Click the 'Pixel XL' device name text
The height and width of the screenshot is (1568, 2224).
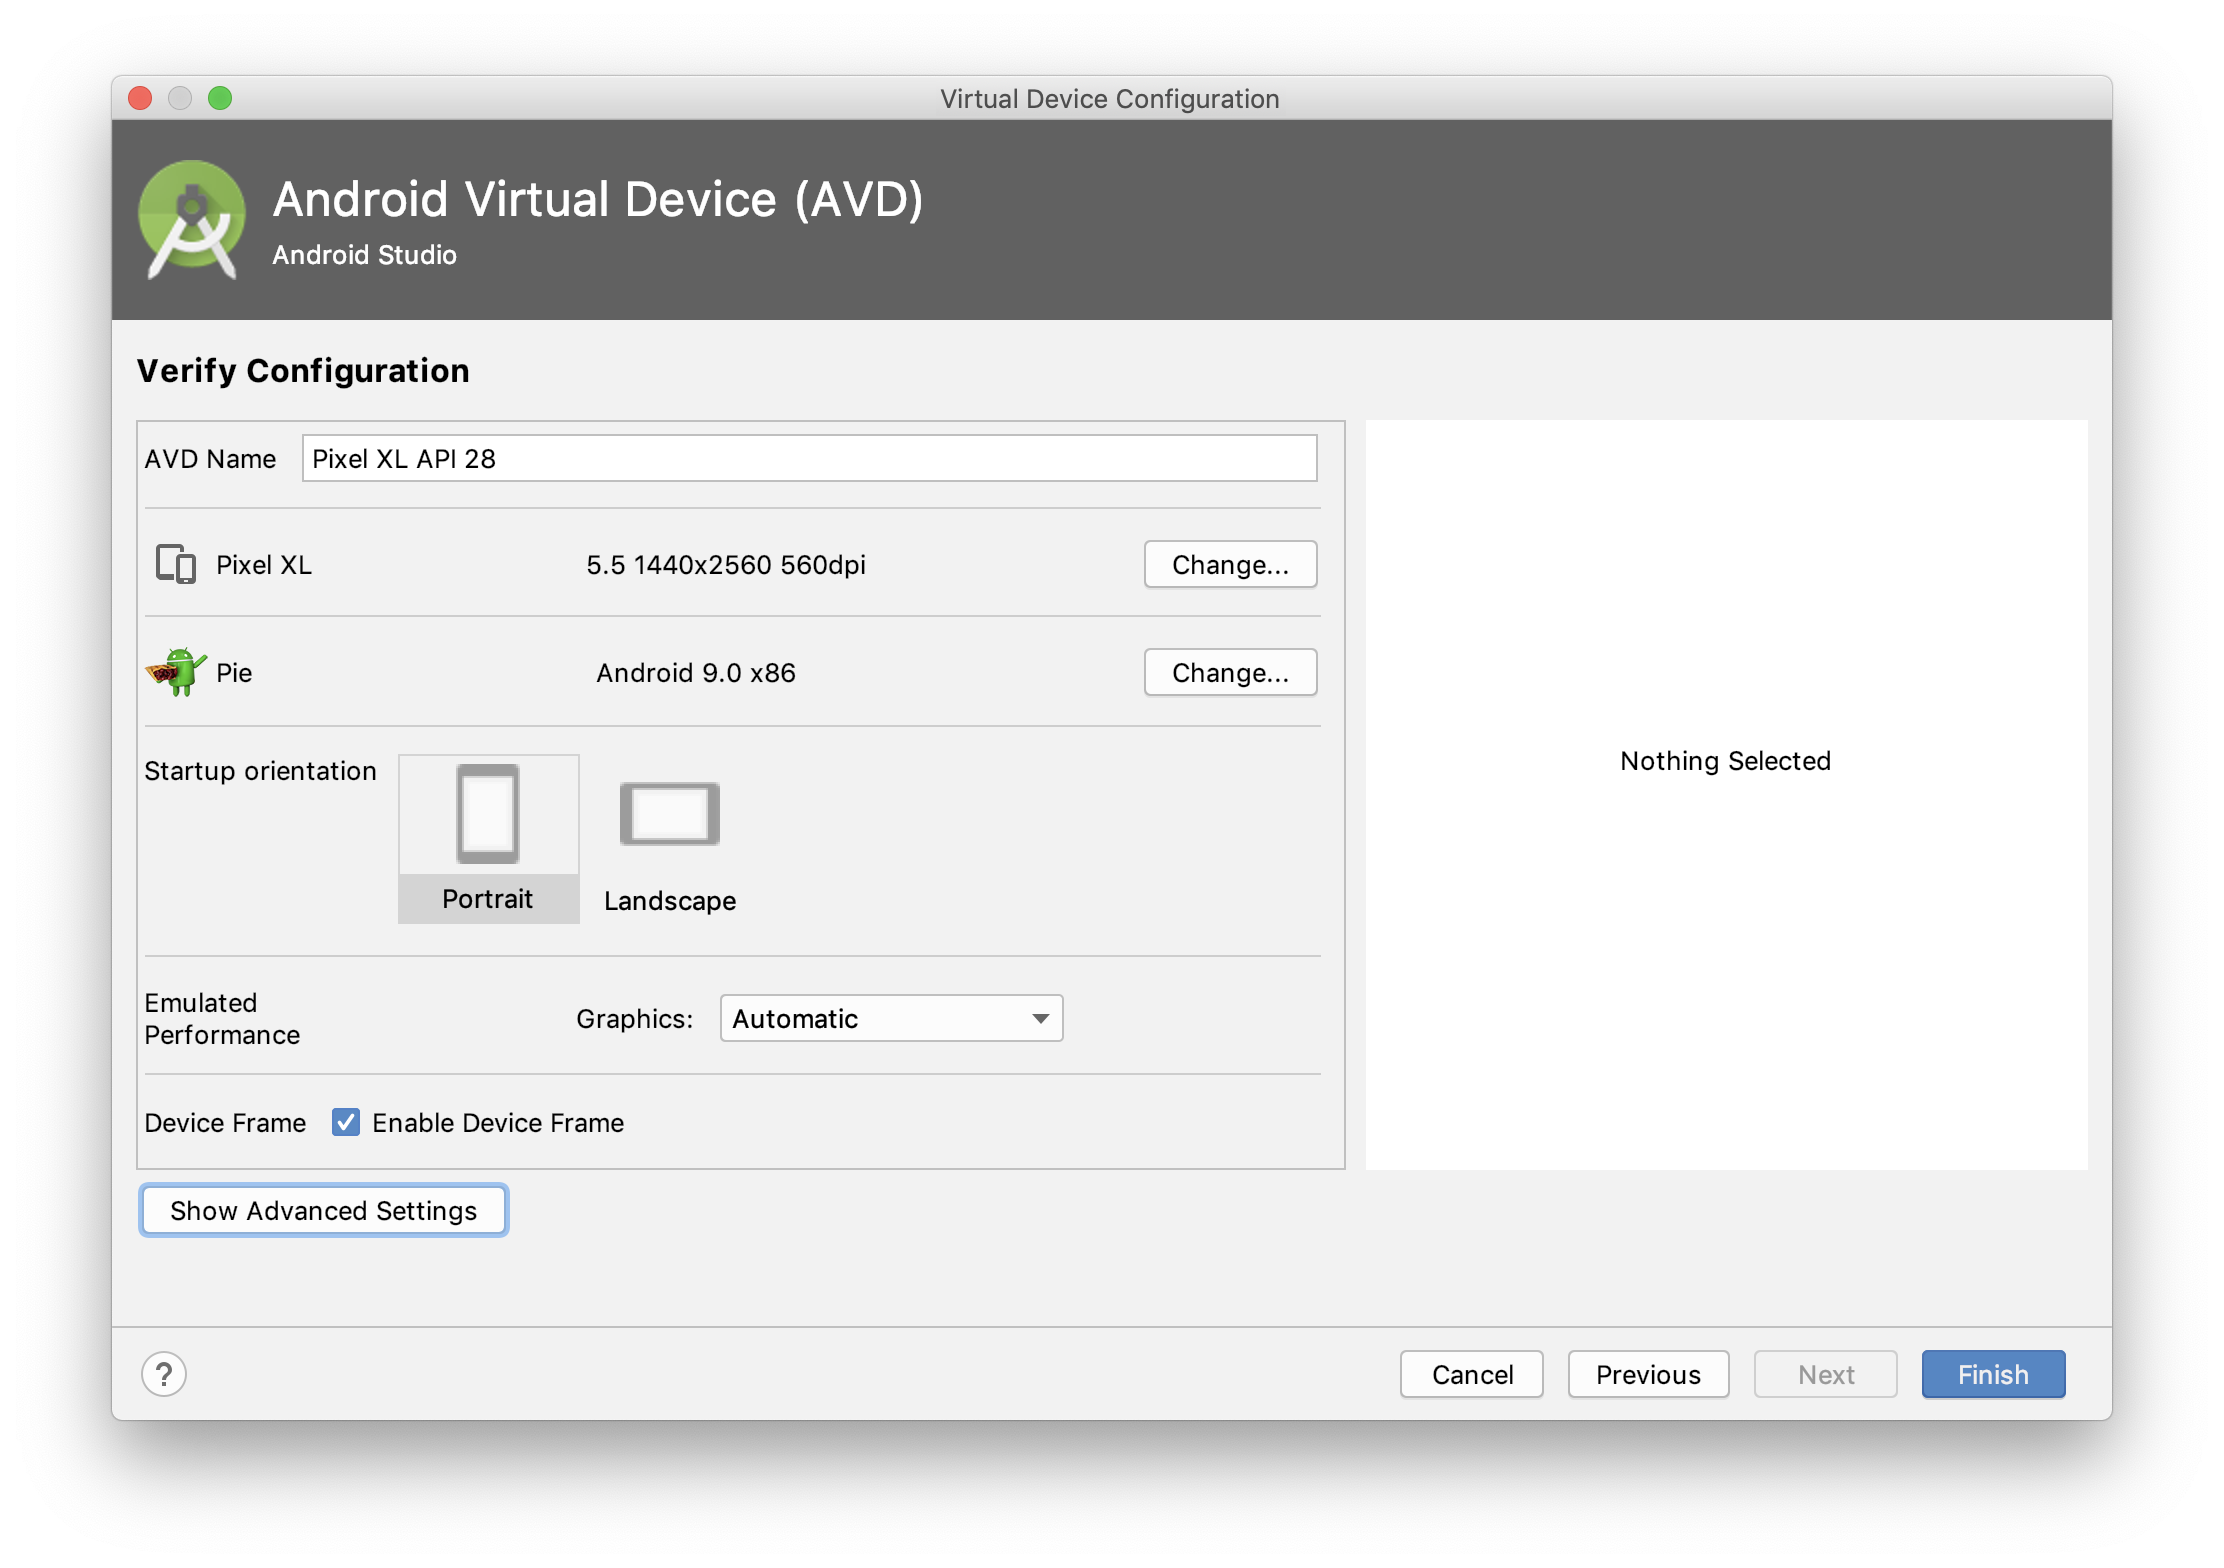pos(264,565)
